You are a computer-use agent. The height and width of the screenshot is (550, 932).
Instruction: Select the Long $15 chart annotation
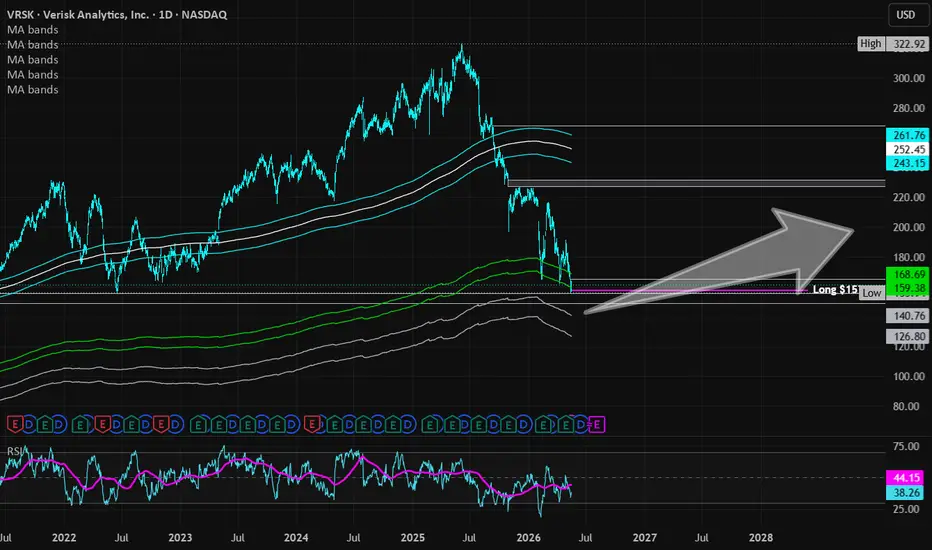835,290
